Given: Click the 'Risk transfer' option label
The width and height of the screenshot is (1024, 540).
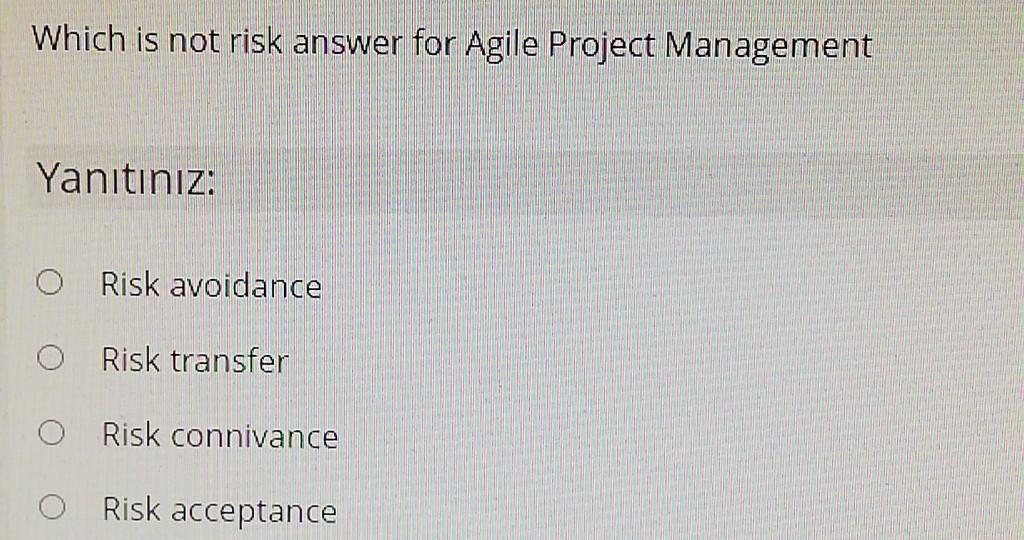Looking at the screenshot, I should 195,360.
